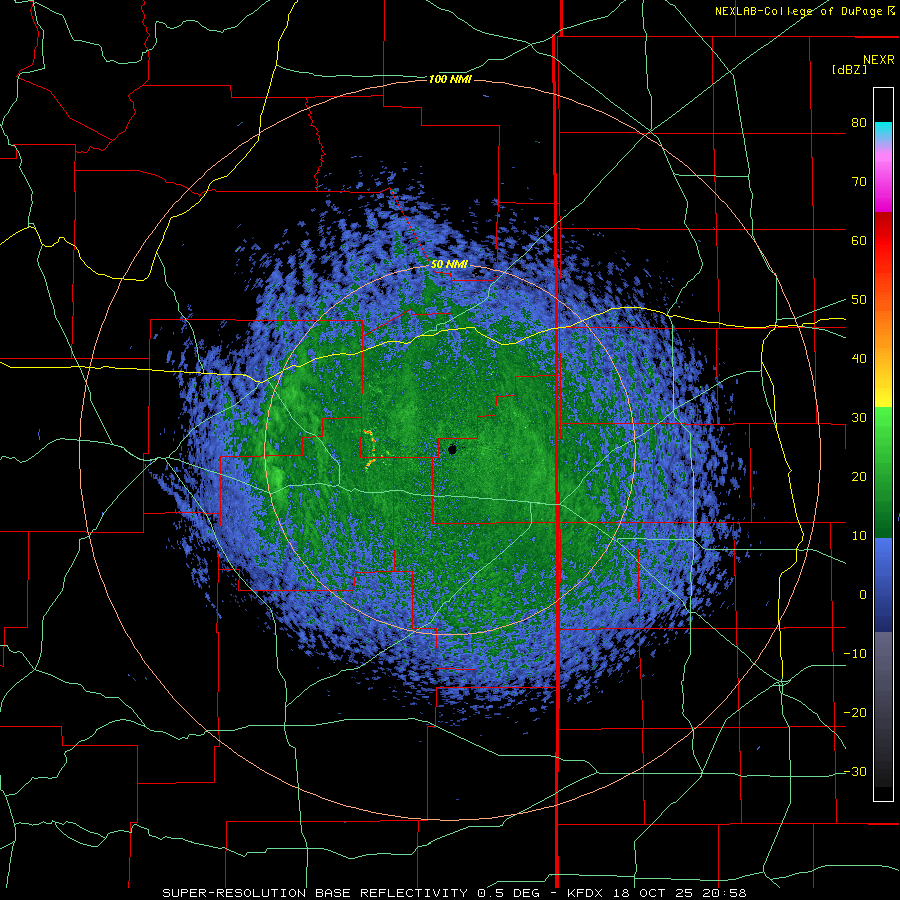Click the 80 dBZ scale label
The width and height of the screenshot is (900, 900).
point(859,123)
